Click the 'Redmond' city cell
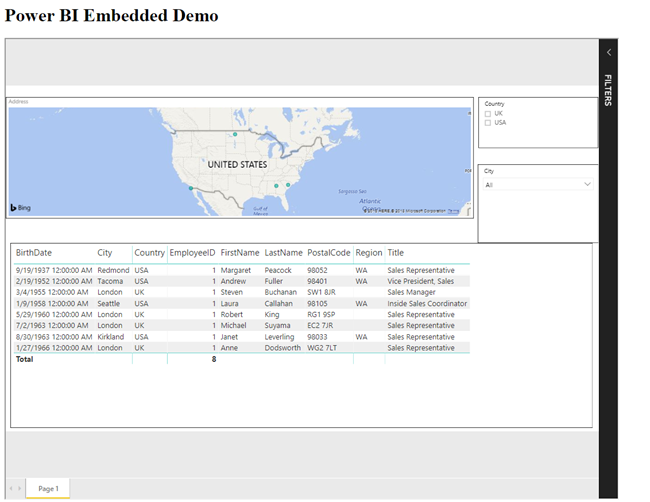The width and height of the screenshot is (650, 502). [x=113, y=270]
